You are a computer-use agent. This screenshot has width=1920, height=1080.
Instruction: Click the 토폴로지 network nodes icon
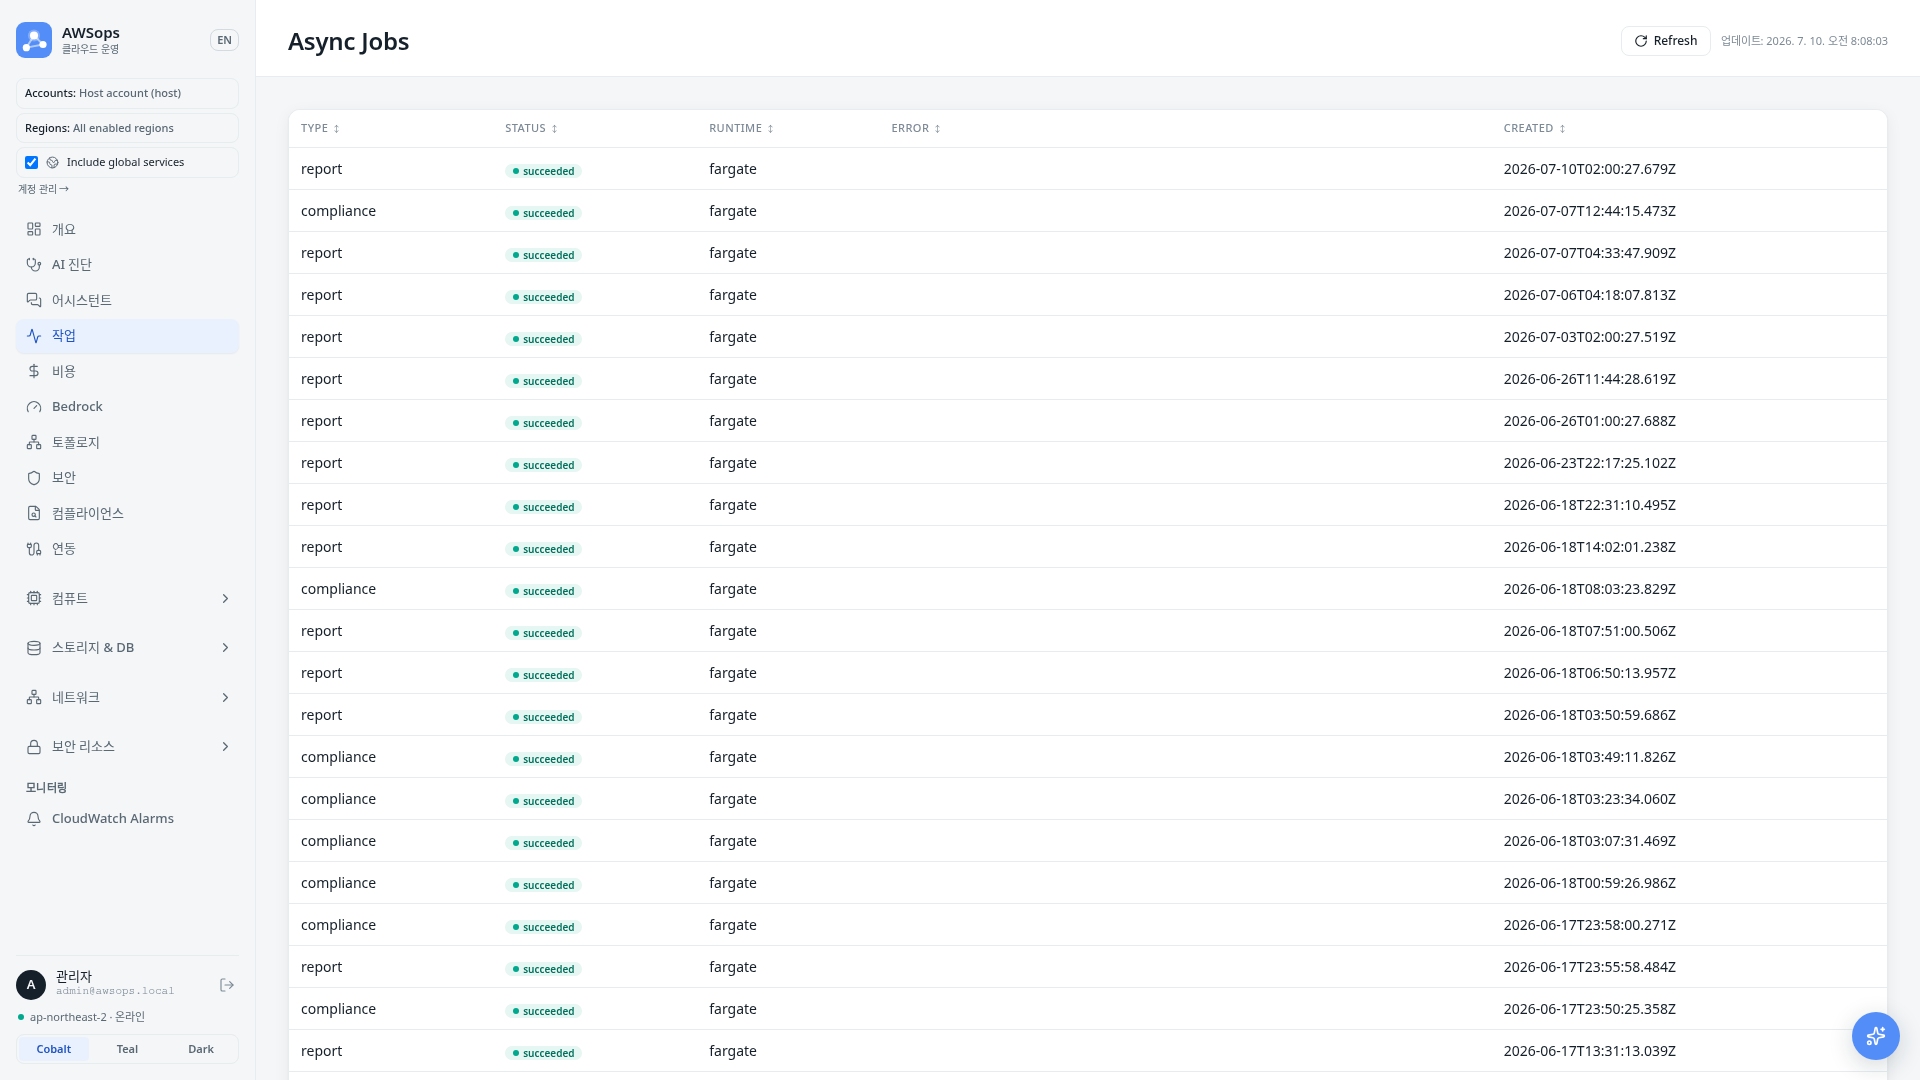coord(34,442)
